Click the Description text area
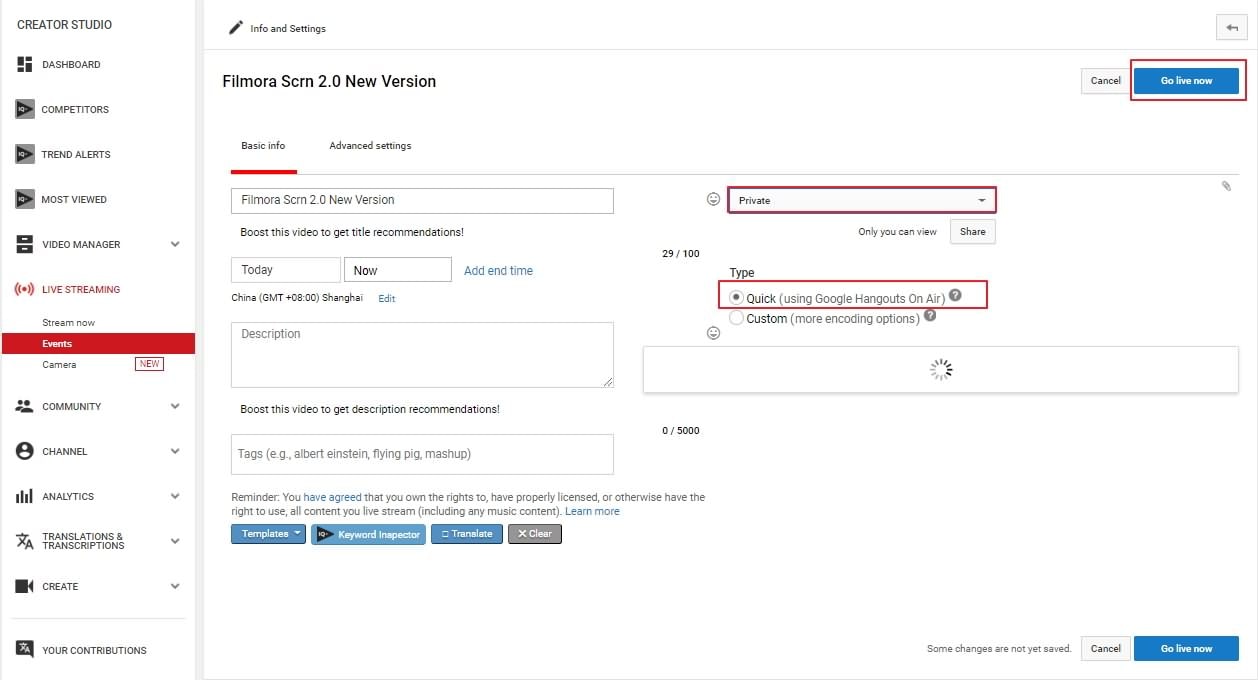Screen dimensions: 1258x680 tap(422, 354)
